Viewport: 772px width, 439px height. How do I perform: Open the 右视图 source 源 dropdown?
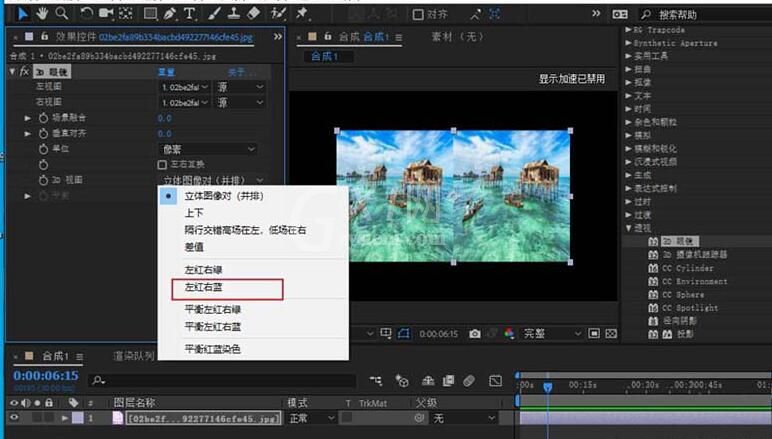(240, 102)
